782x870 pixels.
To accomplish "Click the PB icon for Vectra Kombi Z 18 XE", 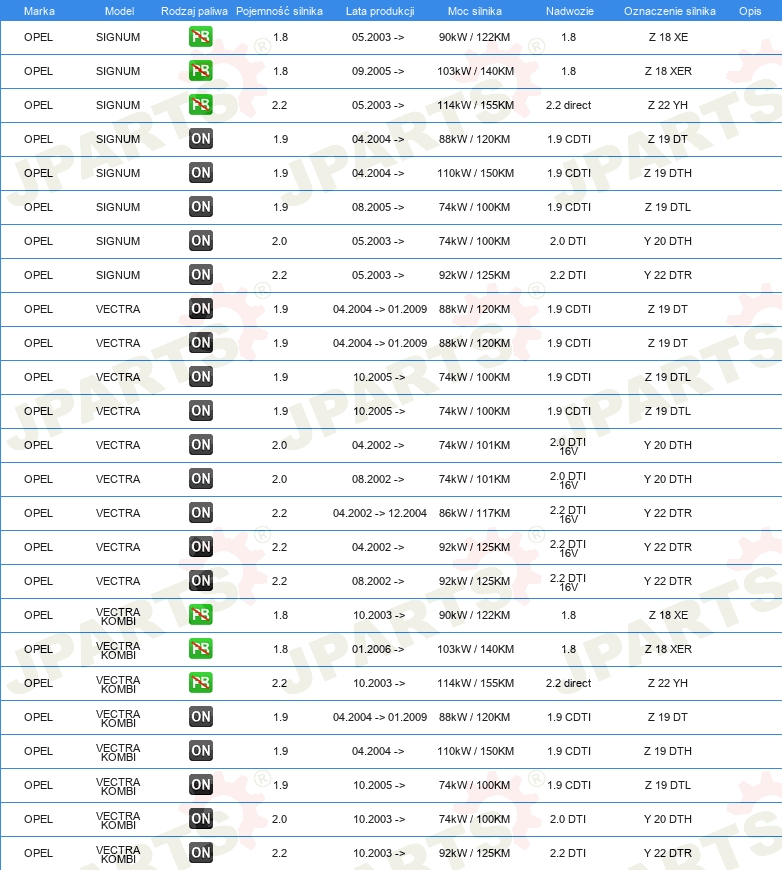I will [200, 615].
